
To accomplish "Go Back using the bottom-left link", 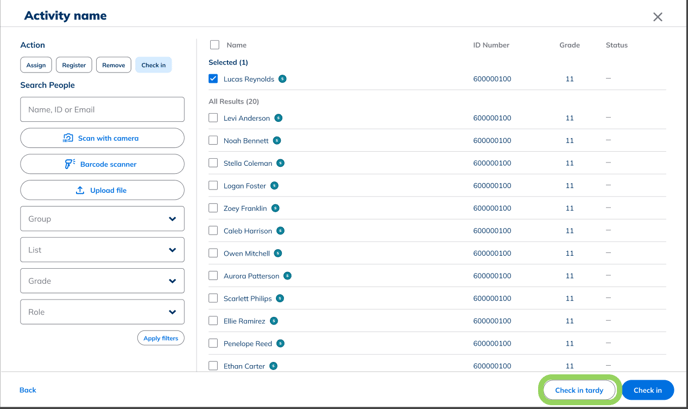I will 28,390.
